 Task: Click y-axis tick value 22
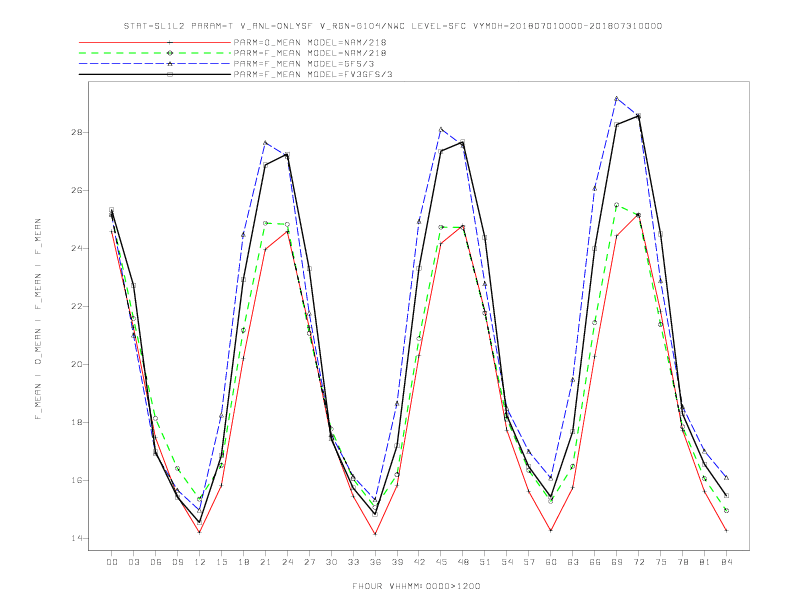pos(76,307)
